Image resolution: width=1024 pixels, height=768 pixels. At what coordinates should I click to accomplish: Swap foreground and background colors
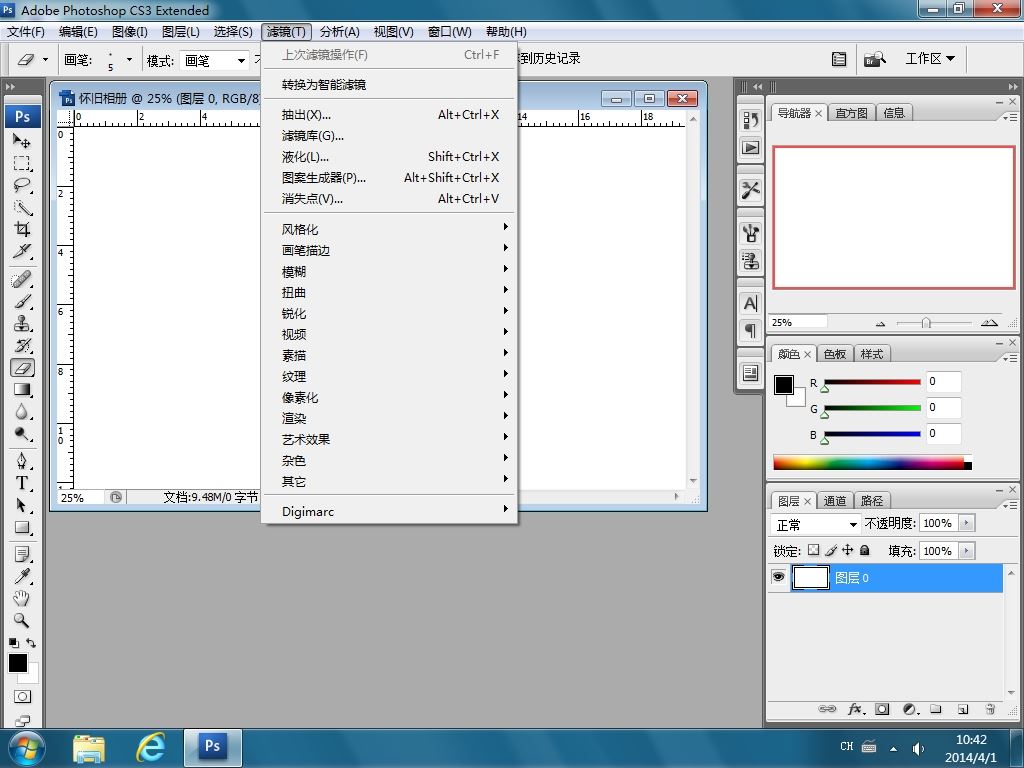pos(31,643)
